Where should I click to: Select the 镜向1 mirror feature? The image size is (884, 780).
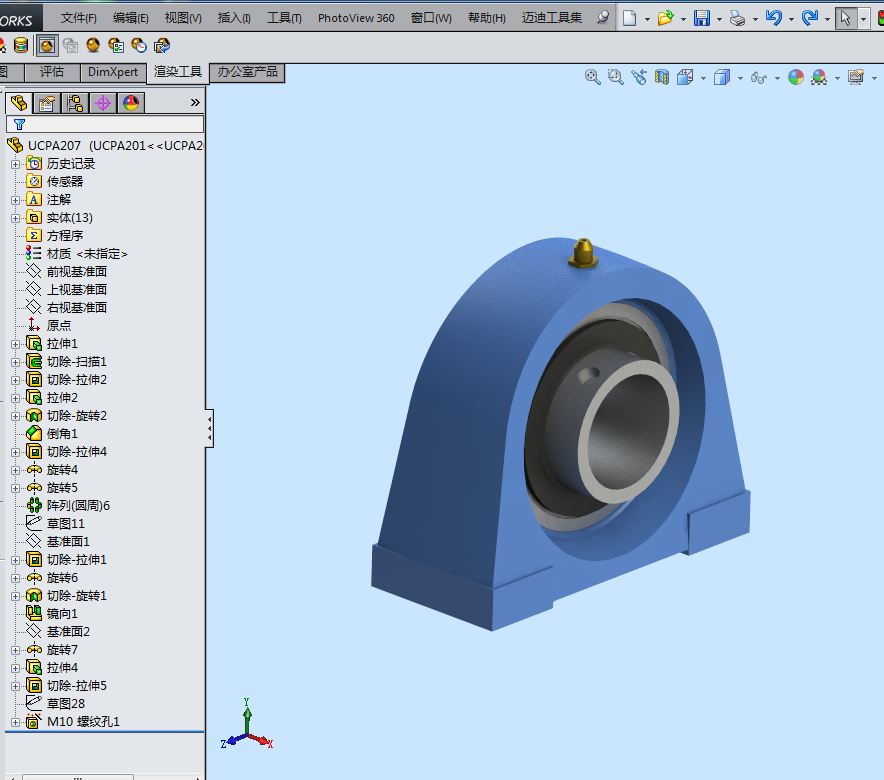[x=62, y=614]
